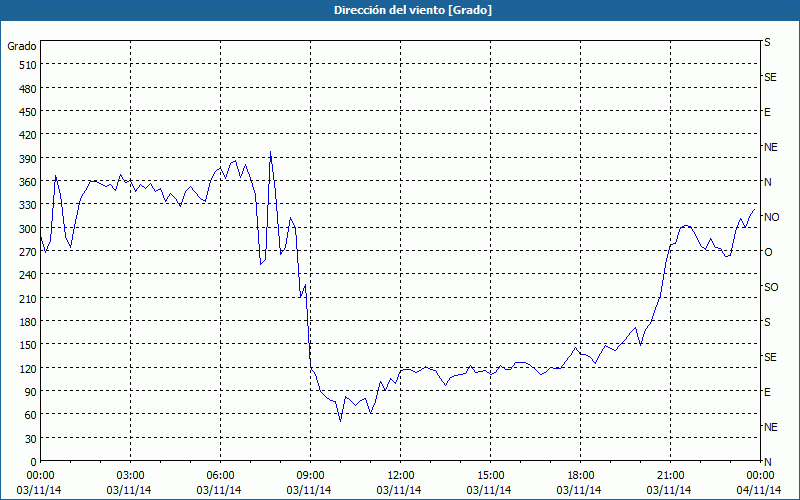Click the N compass label beside 360

(767, 182)
